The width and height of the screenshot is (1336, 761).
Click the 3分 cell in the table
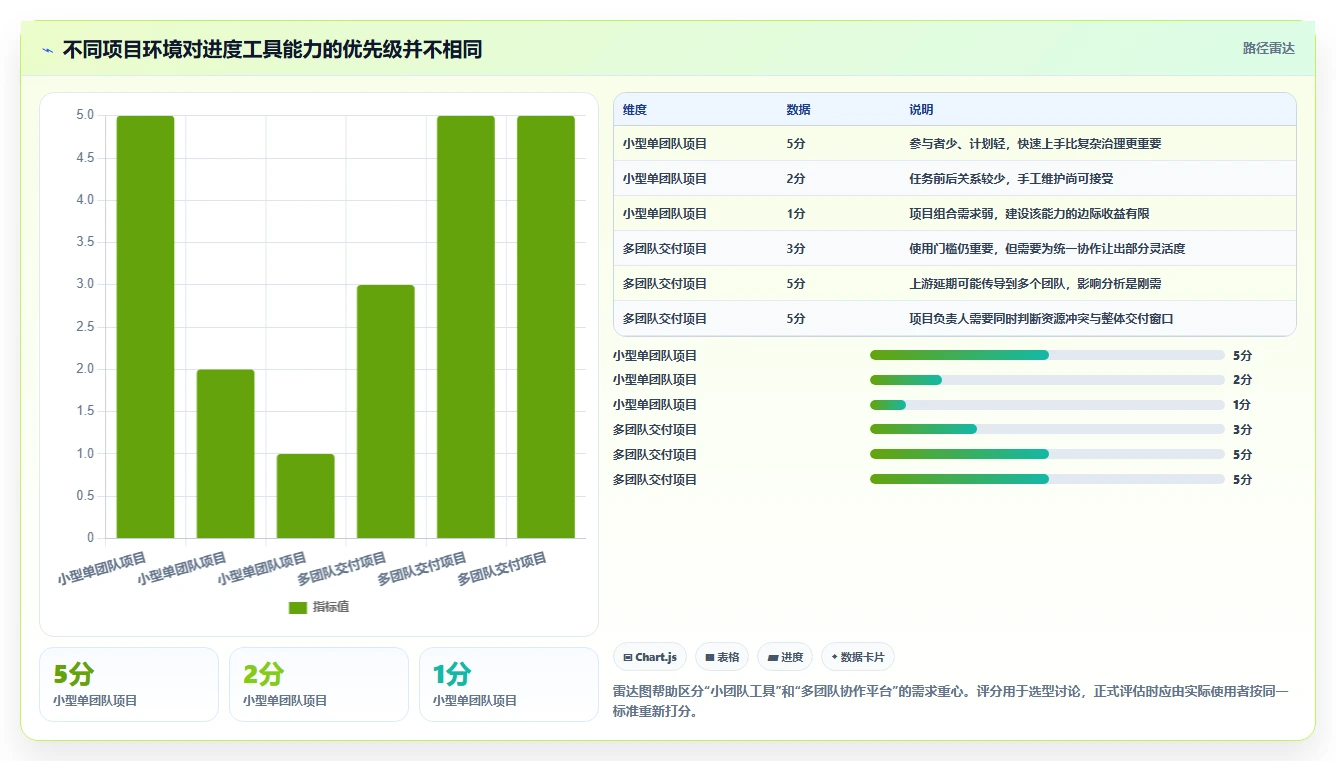click(x=796, y=249)
